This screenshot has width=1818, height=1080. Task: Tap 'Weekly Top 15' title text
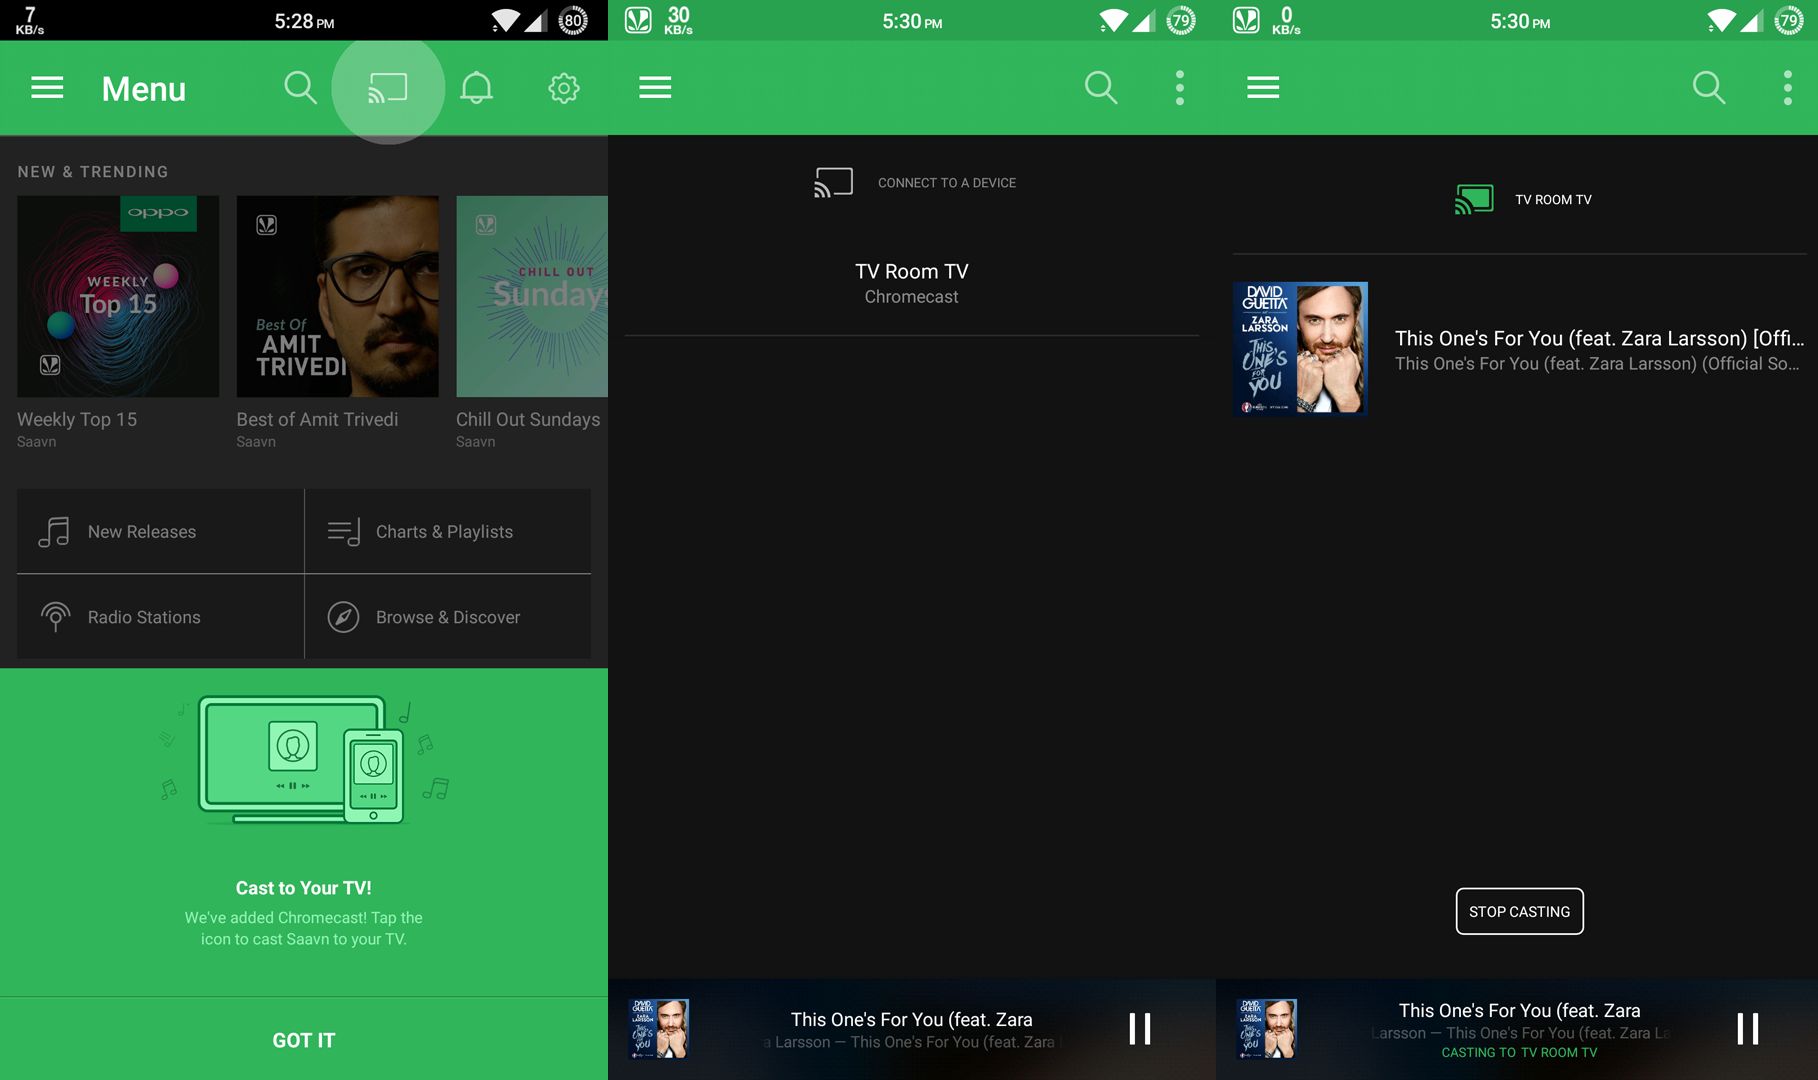point(77,419)
